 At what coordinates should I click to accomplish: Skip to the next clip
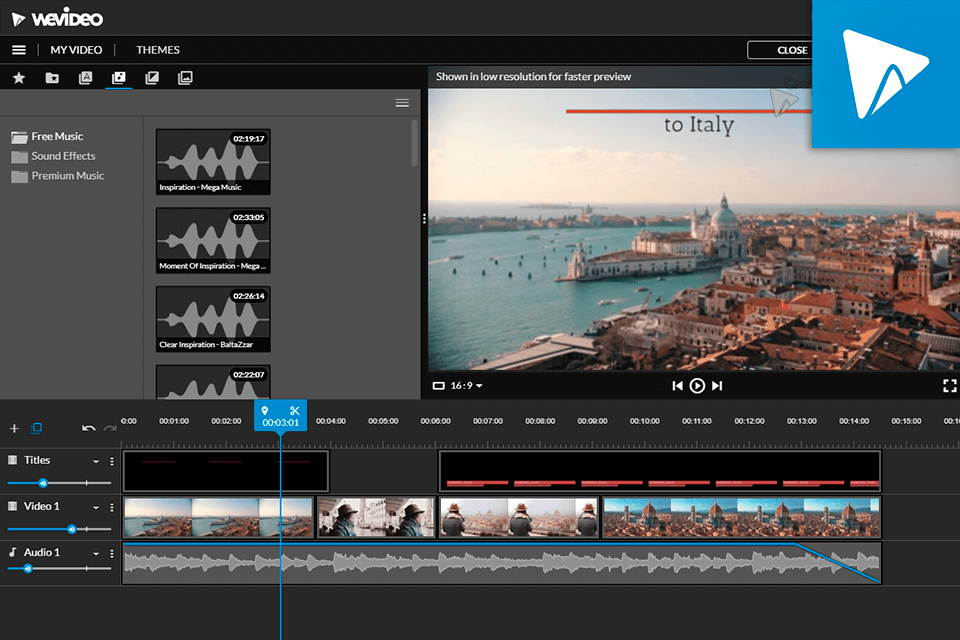(x=717, y=386)
